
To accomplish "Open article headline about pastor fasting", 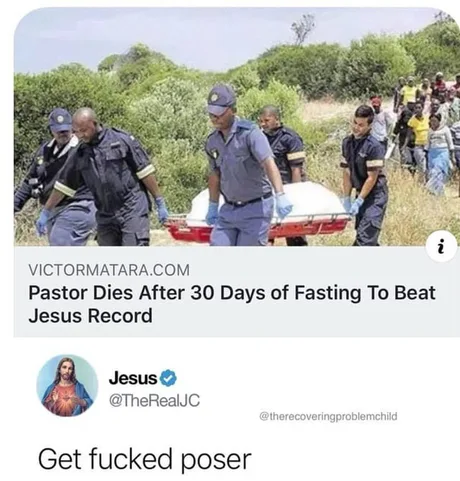I will click(232, 304).
